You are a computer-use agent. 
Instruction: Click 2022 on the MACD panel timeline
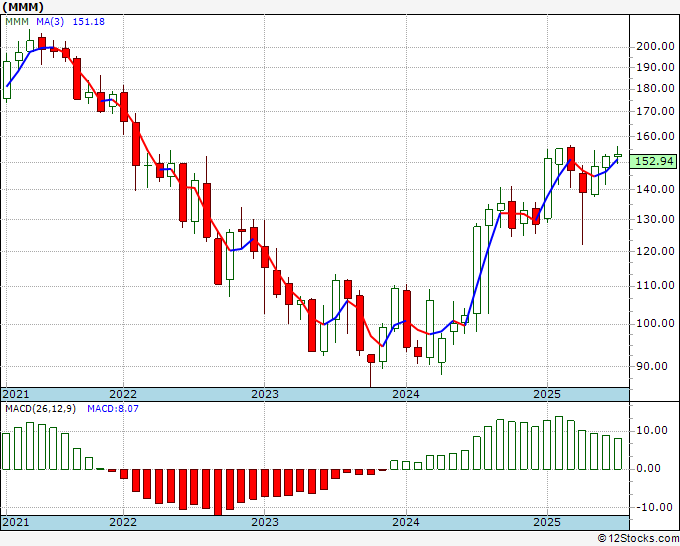point(123,522)
